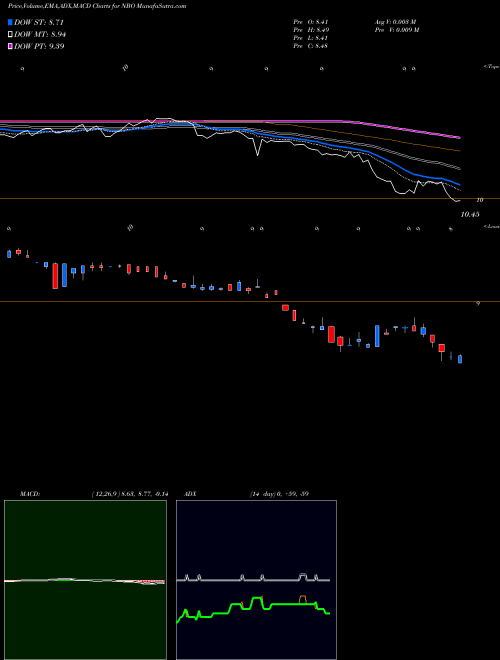Viewport: 500px width, 660px height.
Task: Select the 'DOW MT: 8.94' legend text
Action: click(40, 35)
